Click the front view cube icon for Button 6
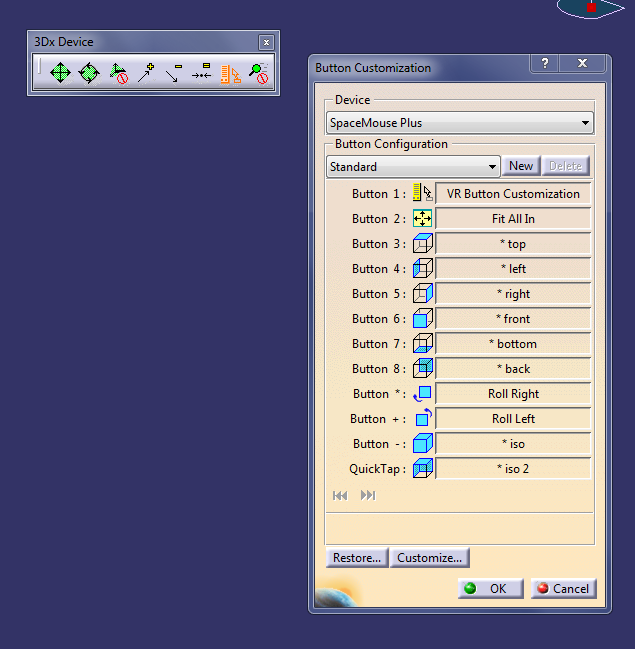 [x=423, y=318]
